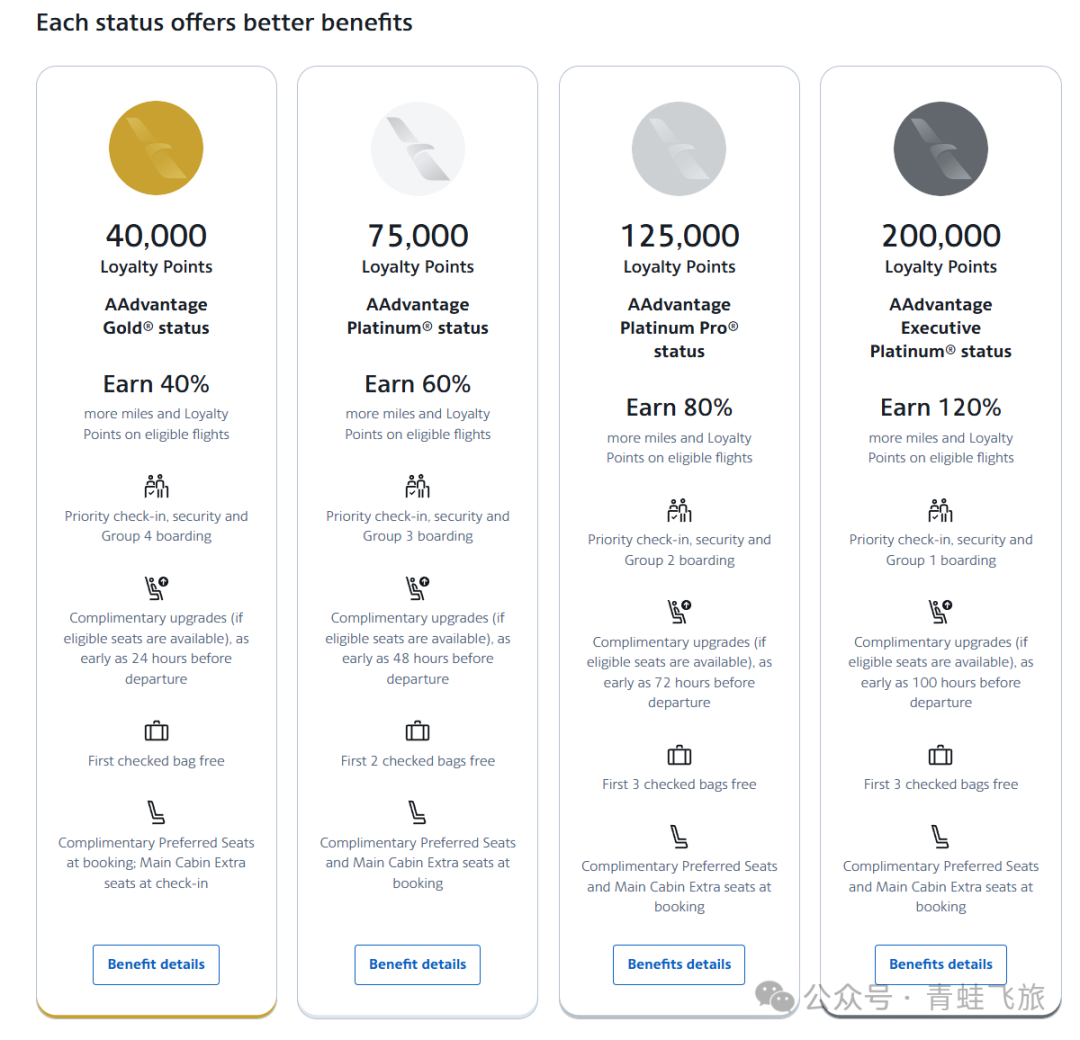Viewport: 1080px width, 1040px height.
Task: Click Platinum card seat upgrade icon
Action: pos(418,588)
